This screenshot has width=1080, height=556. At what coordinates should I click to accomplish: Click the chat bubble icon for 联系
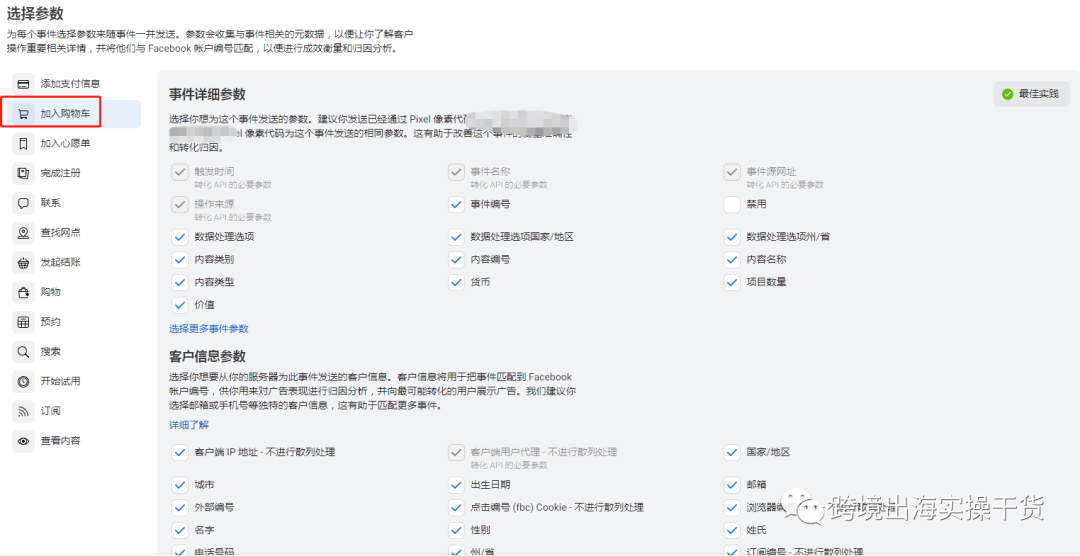23,203
